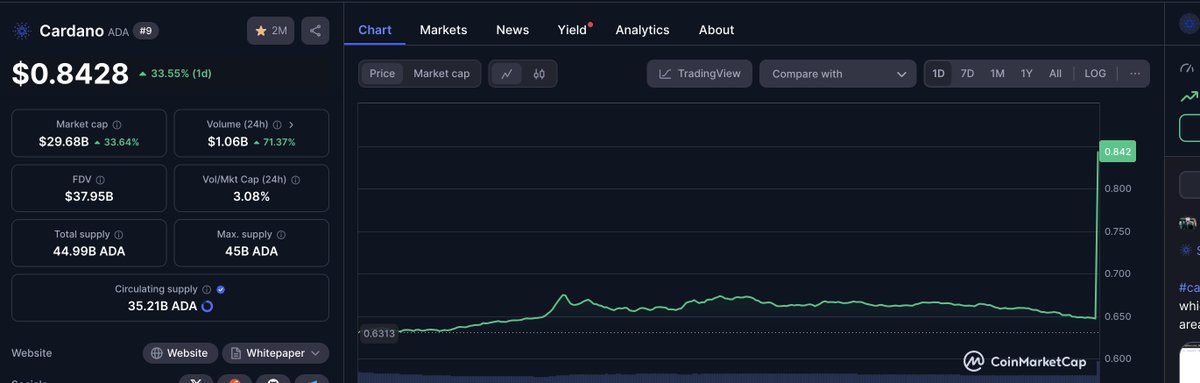Click the $0.8428 price value
The width and height of the screenshot is (1200, 383).
(70, 74)
